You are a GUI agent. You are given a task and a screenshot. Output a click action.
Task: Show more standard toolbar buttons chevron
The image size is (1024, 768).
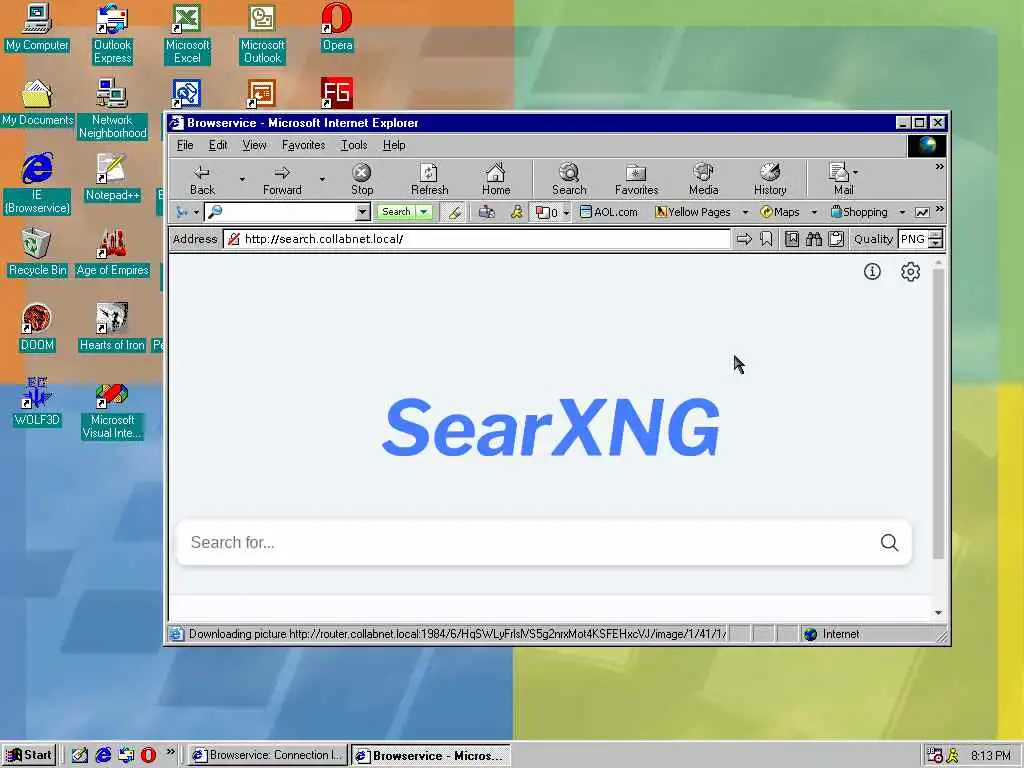(x=939, y=167)
